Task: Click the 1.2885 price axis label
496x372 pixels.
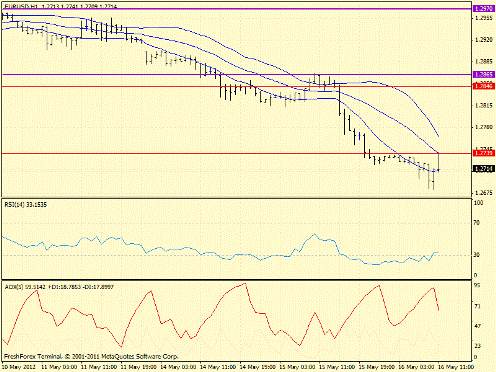Action: [x=484, y=62]
